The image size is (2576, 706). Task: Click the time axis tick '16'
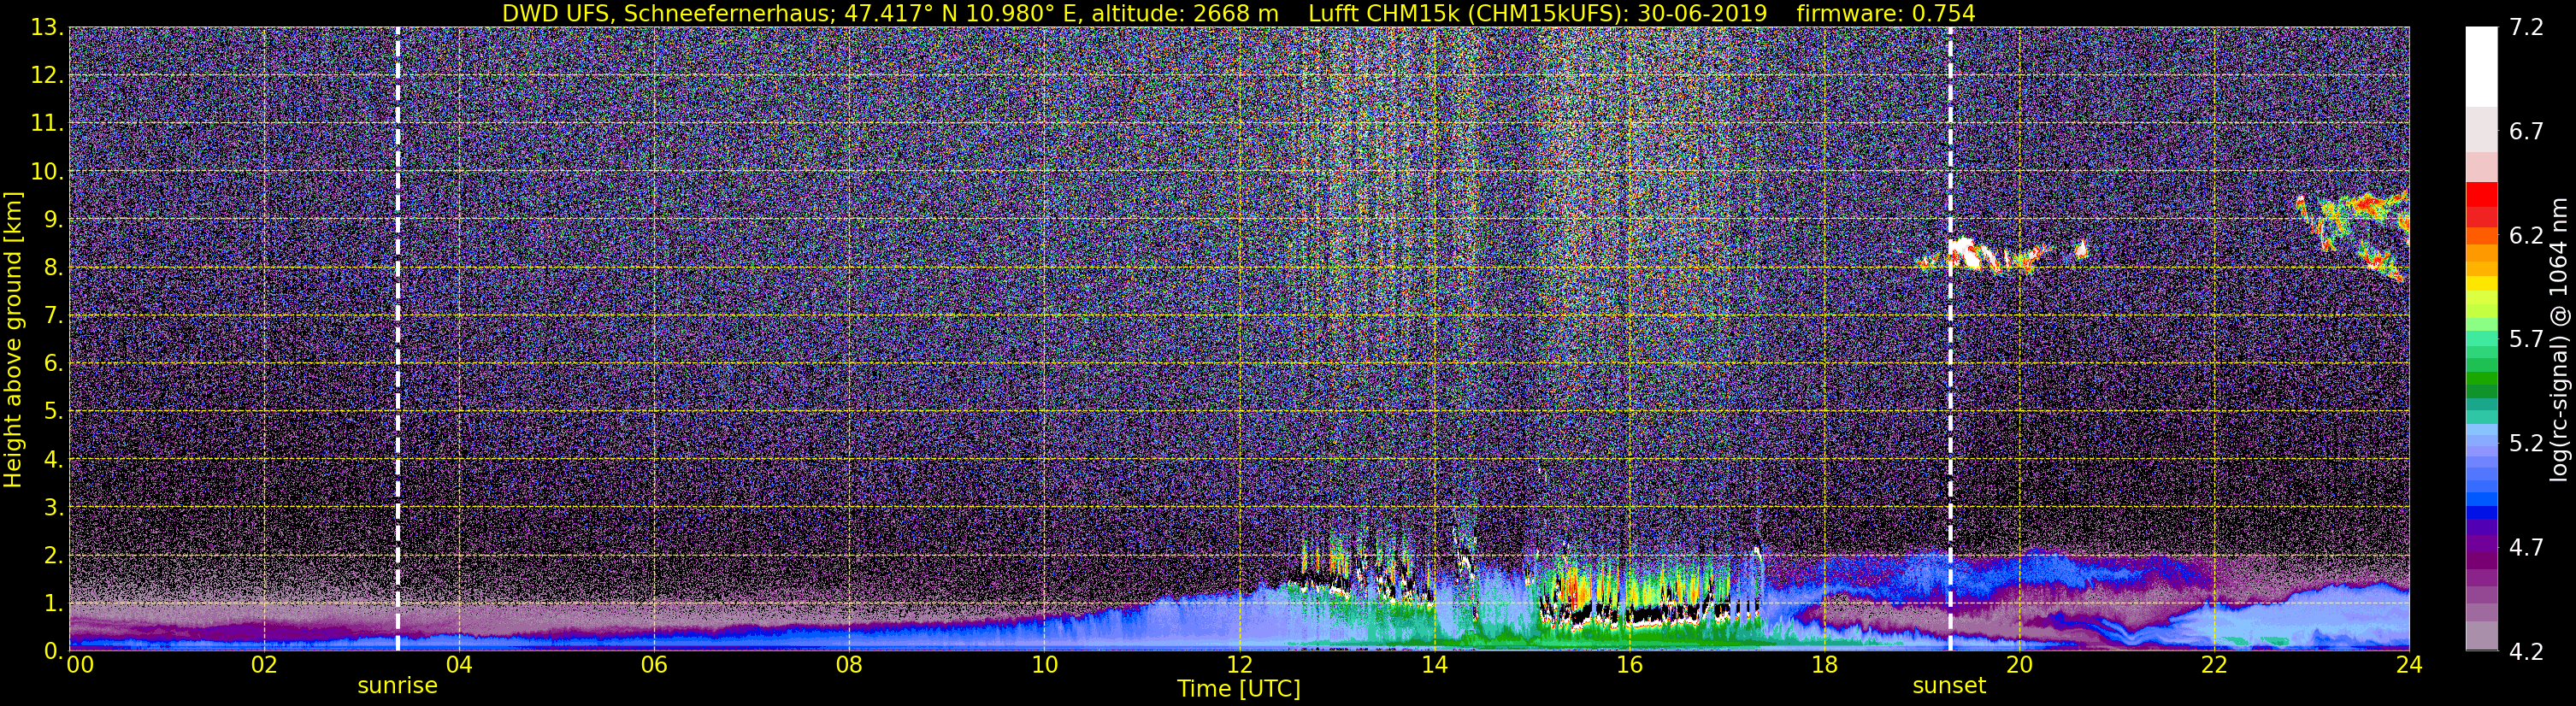click(1629, 665)
